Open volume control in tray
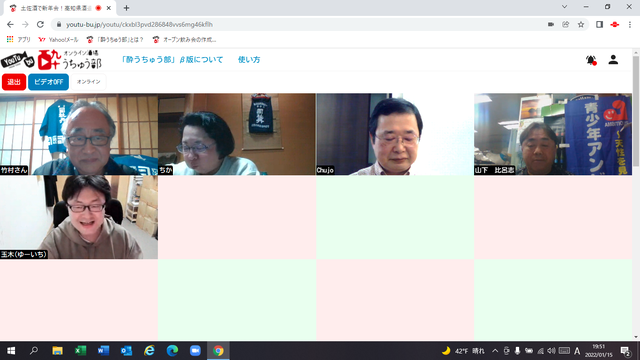 pyautogui.click(x=551, y=351)
